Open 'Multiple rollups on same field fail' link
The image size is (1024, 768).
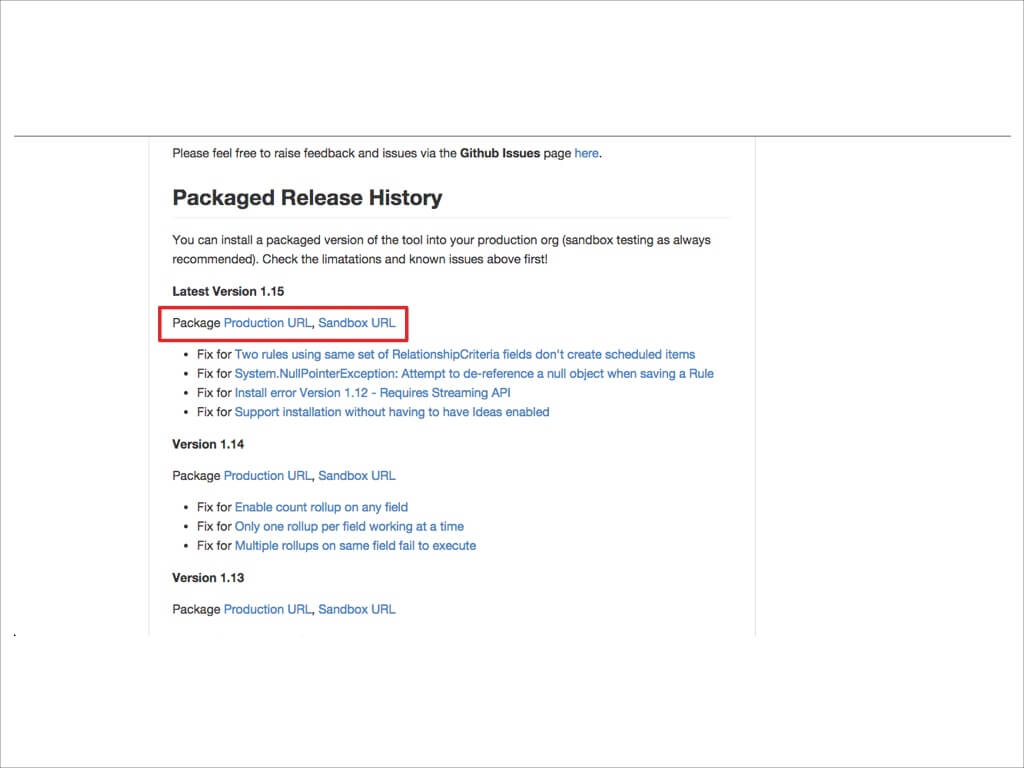pos(355,546)
